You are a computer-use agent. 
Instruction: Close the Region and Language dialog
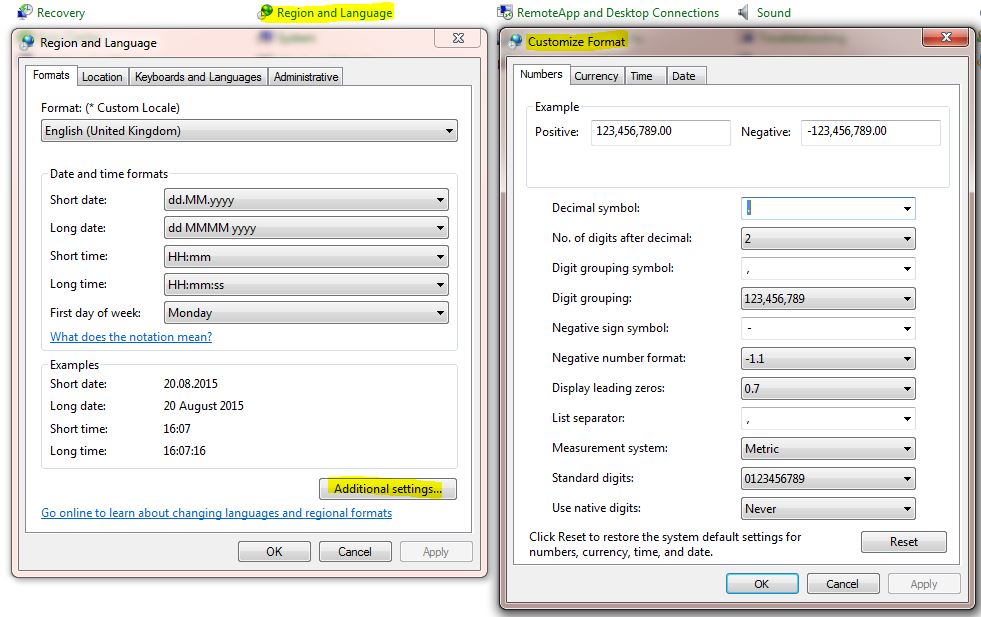[x=458, y=38]
